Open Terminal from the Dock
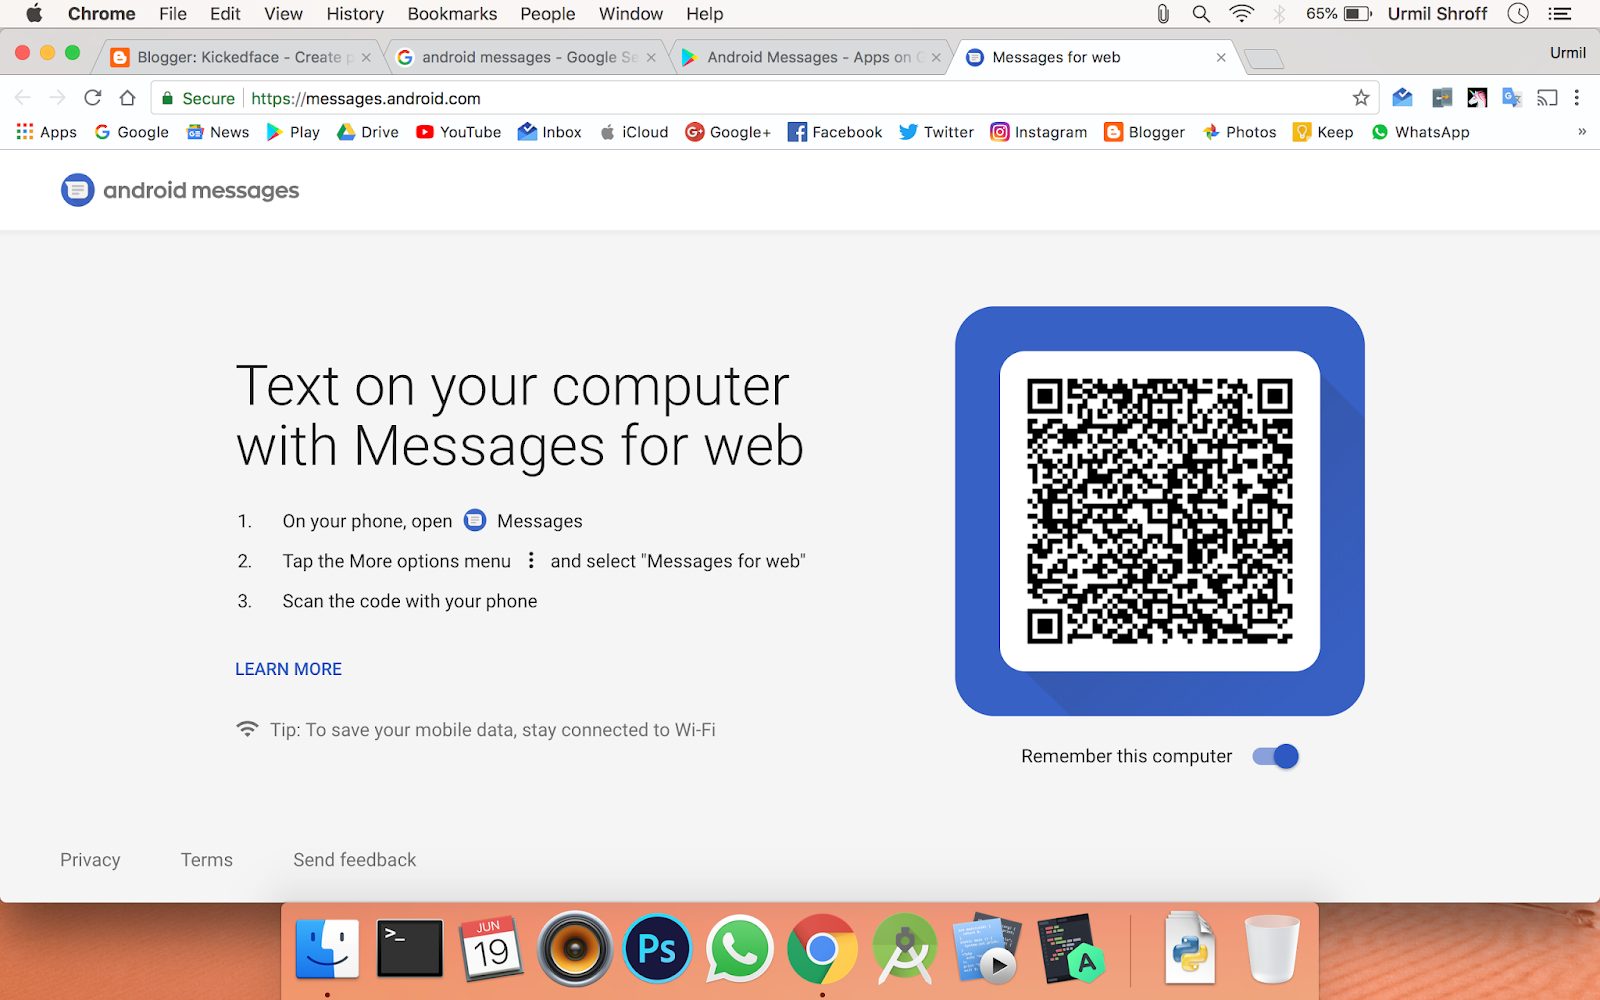Image resolution: width=1600 pixels, height=1000 pixels. (x=410, y=948)
